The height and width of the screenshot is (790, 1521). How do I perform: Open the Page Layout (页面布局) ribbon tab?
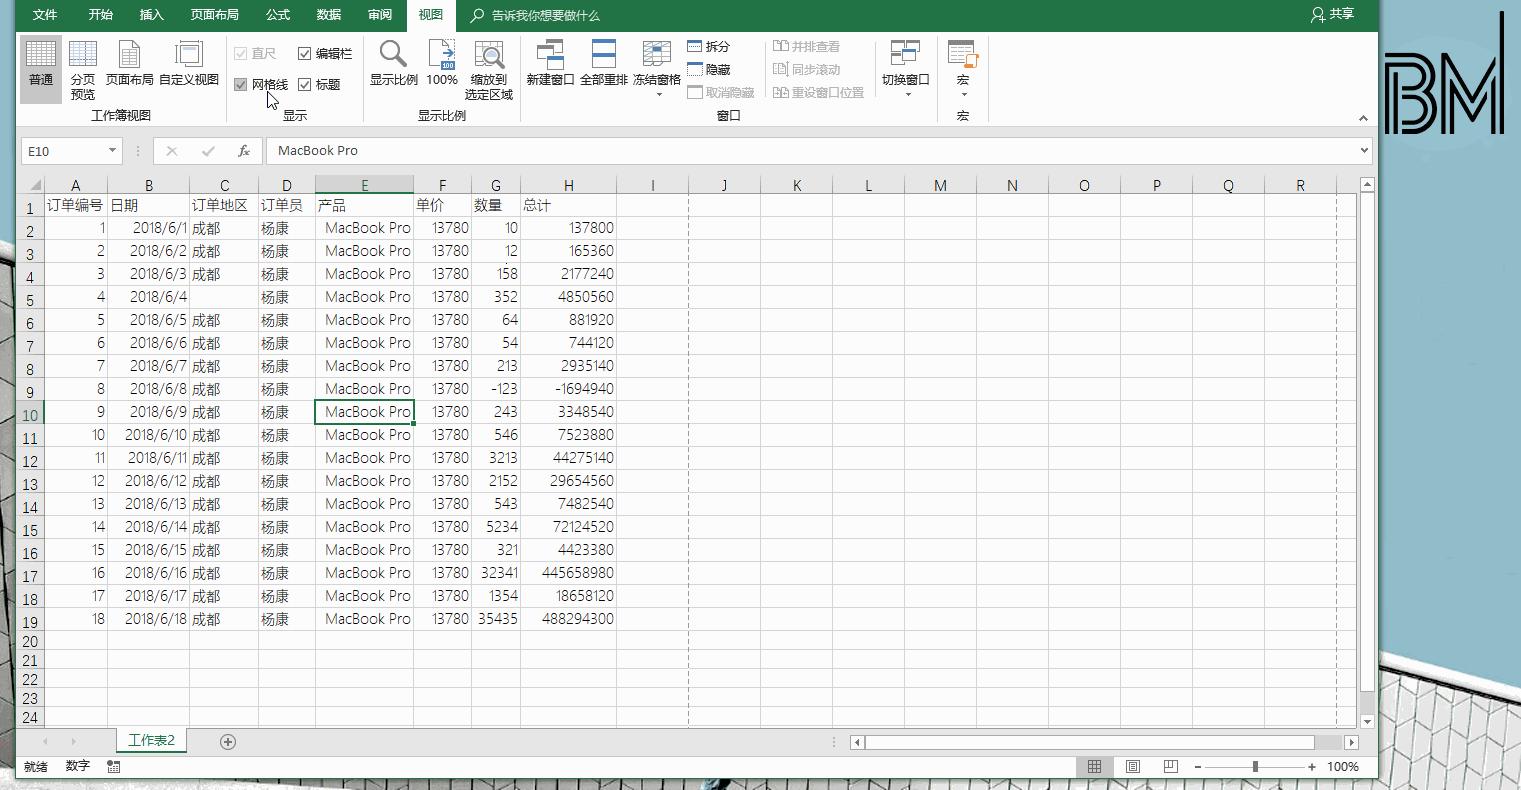pyautogui.click(x=214, y=15)
